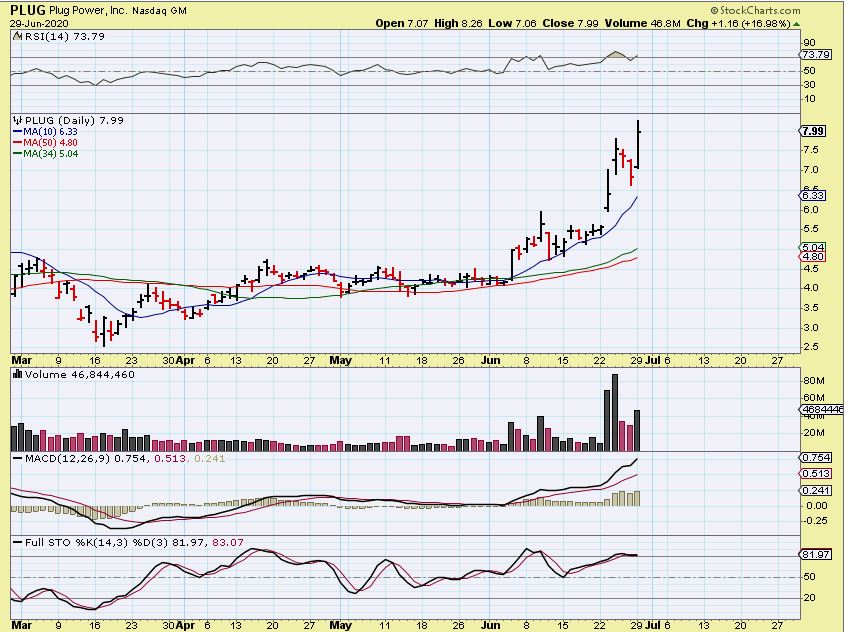
Task: Click the 0.754 MACD value tag on right
Action: (816, 457)
